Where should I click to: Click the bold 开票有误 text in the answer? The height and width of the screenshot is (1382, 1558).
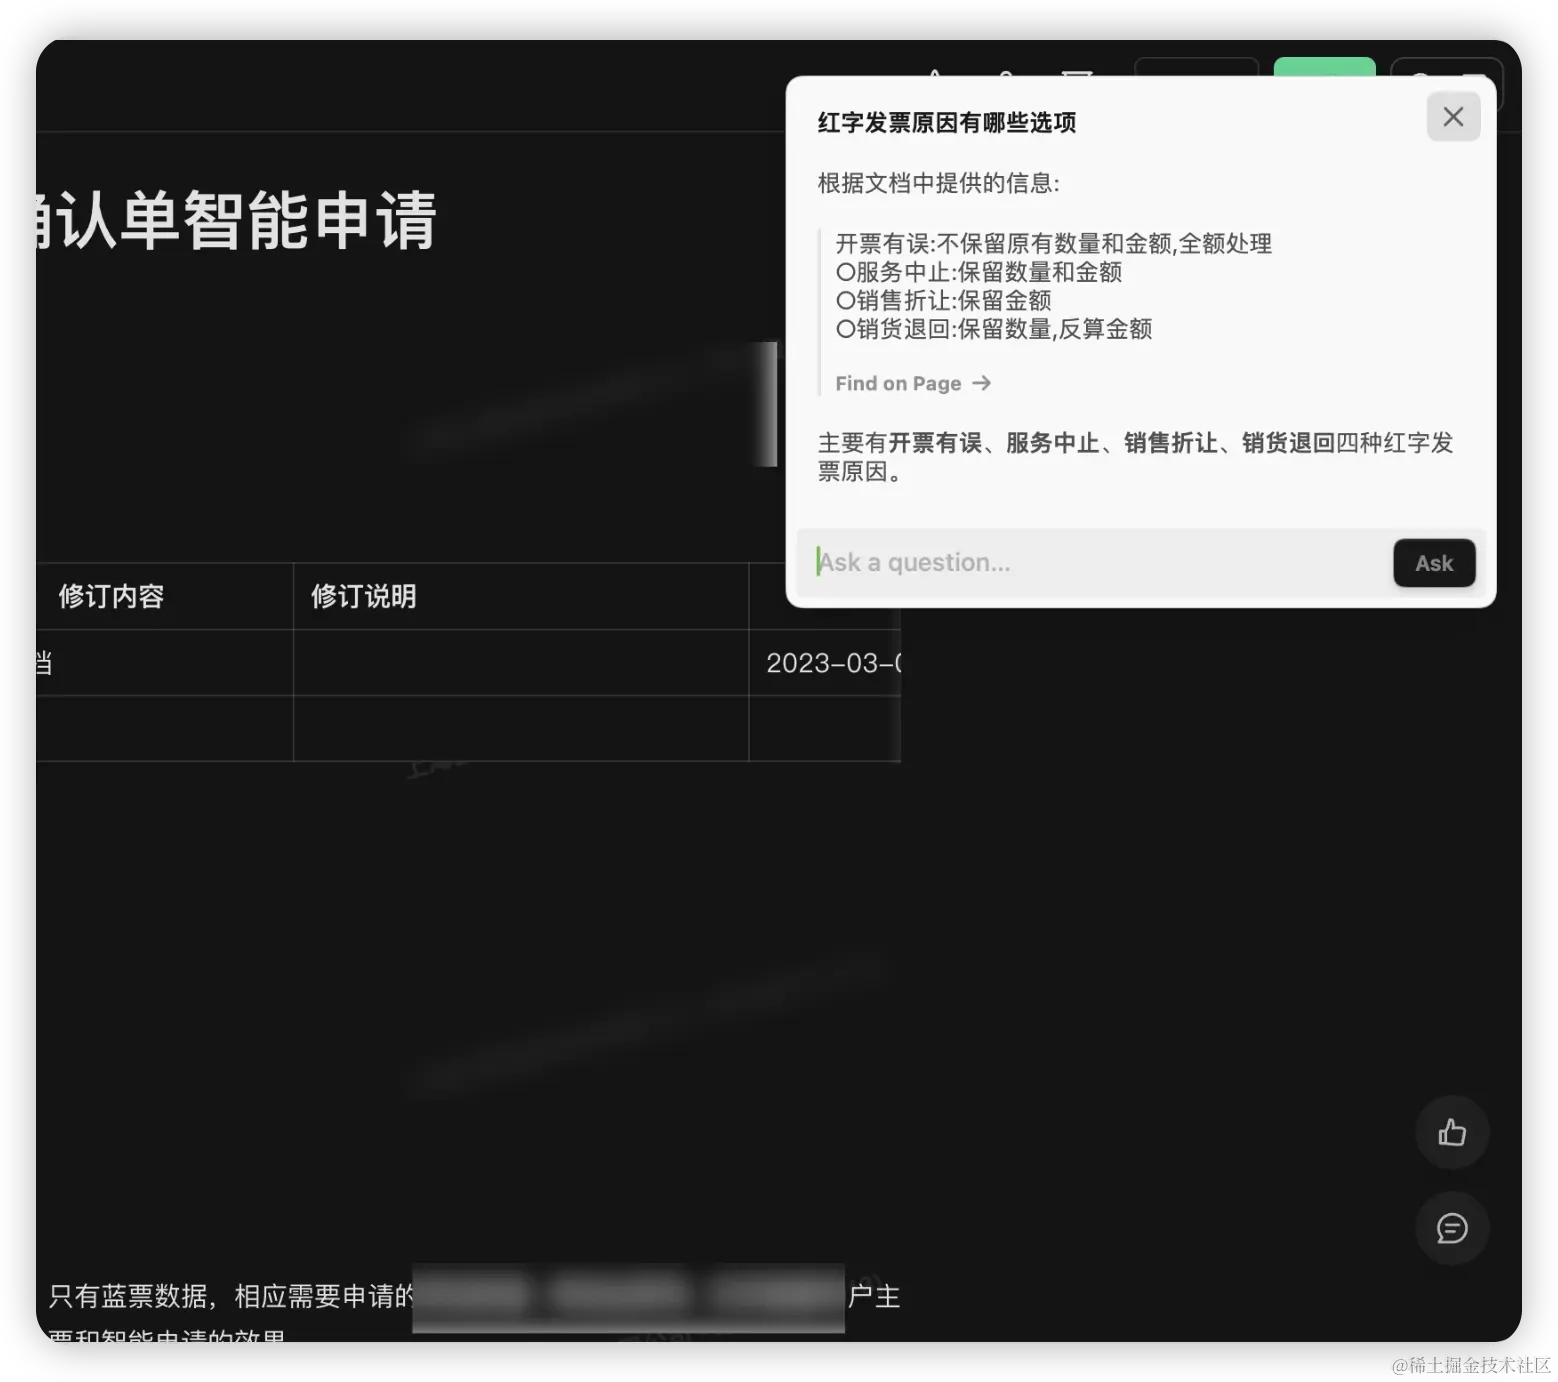pos(937,443)
